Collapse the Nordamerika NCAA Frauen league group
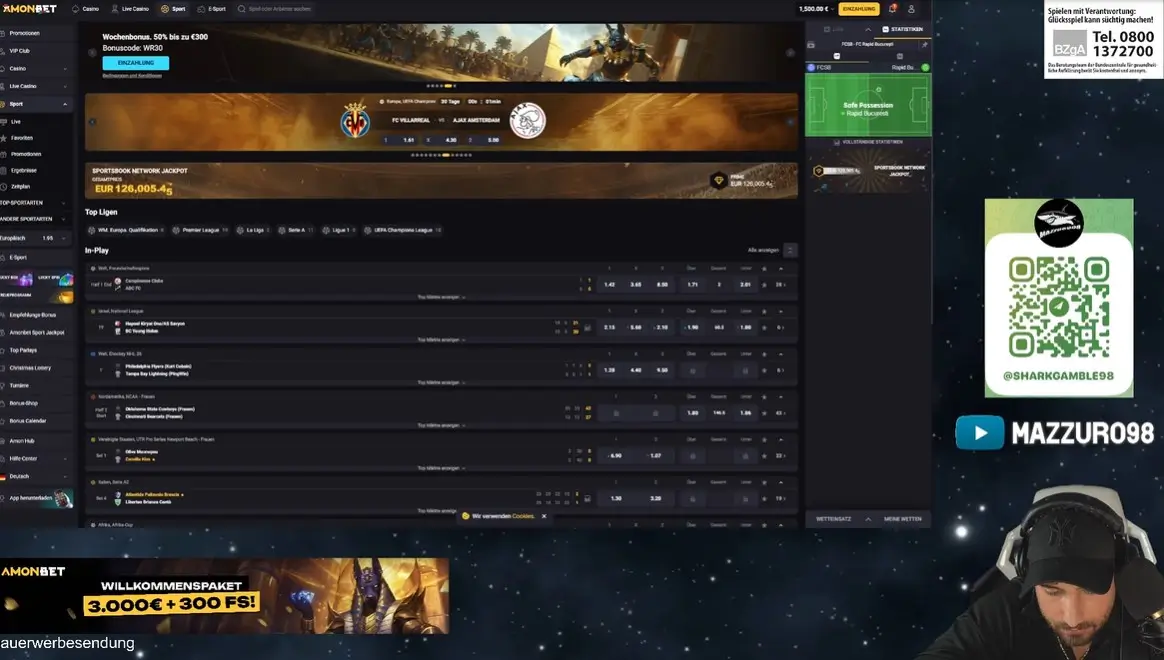The height and width of the screenshot is (660, 1164). pos(780,397)
